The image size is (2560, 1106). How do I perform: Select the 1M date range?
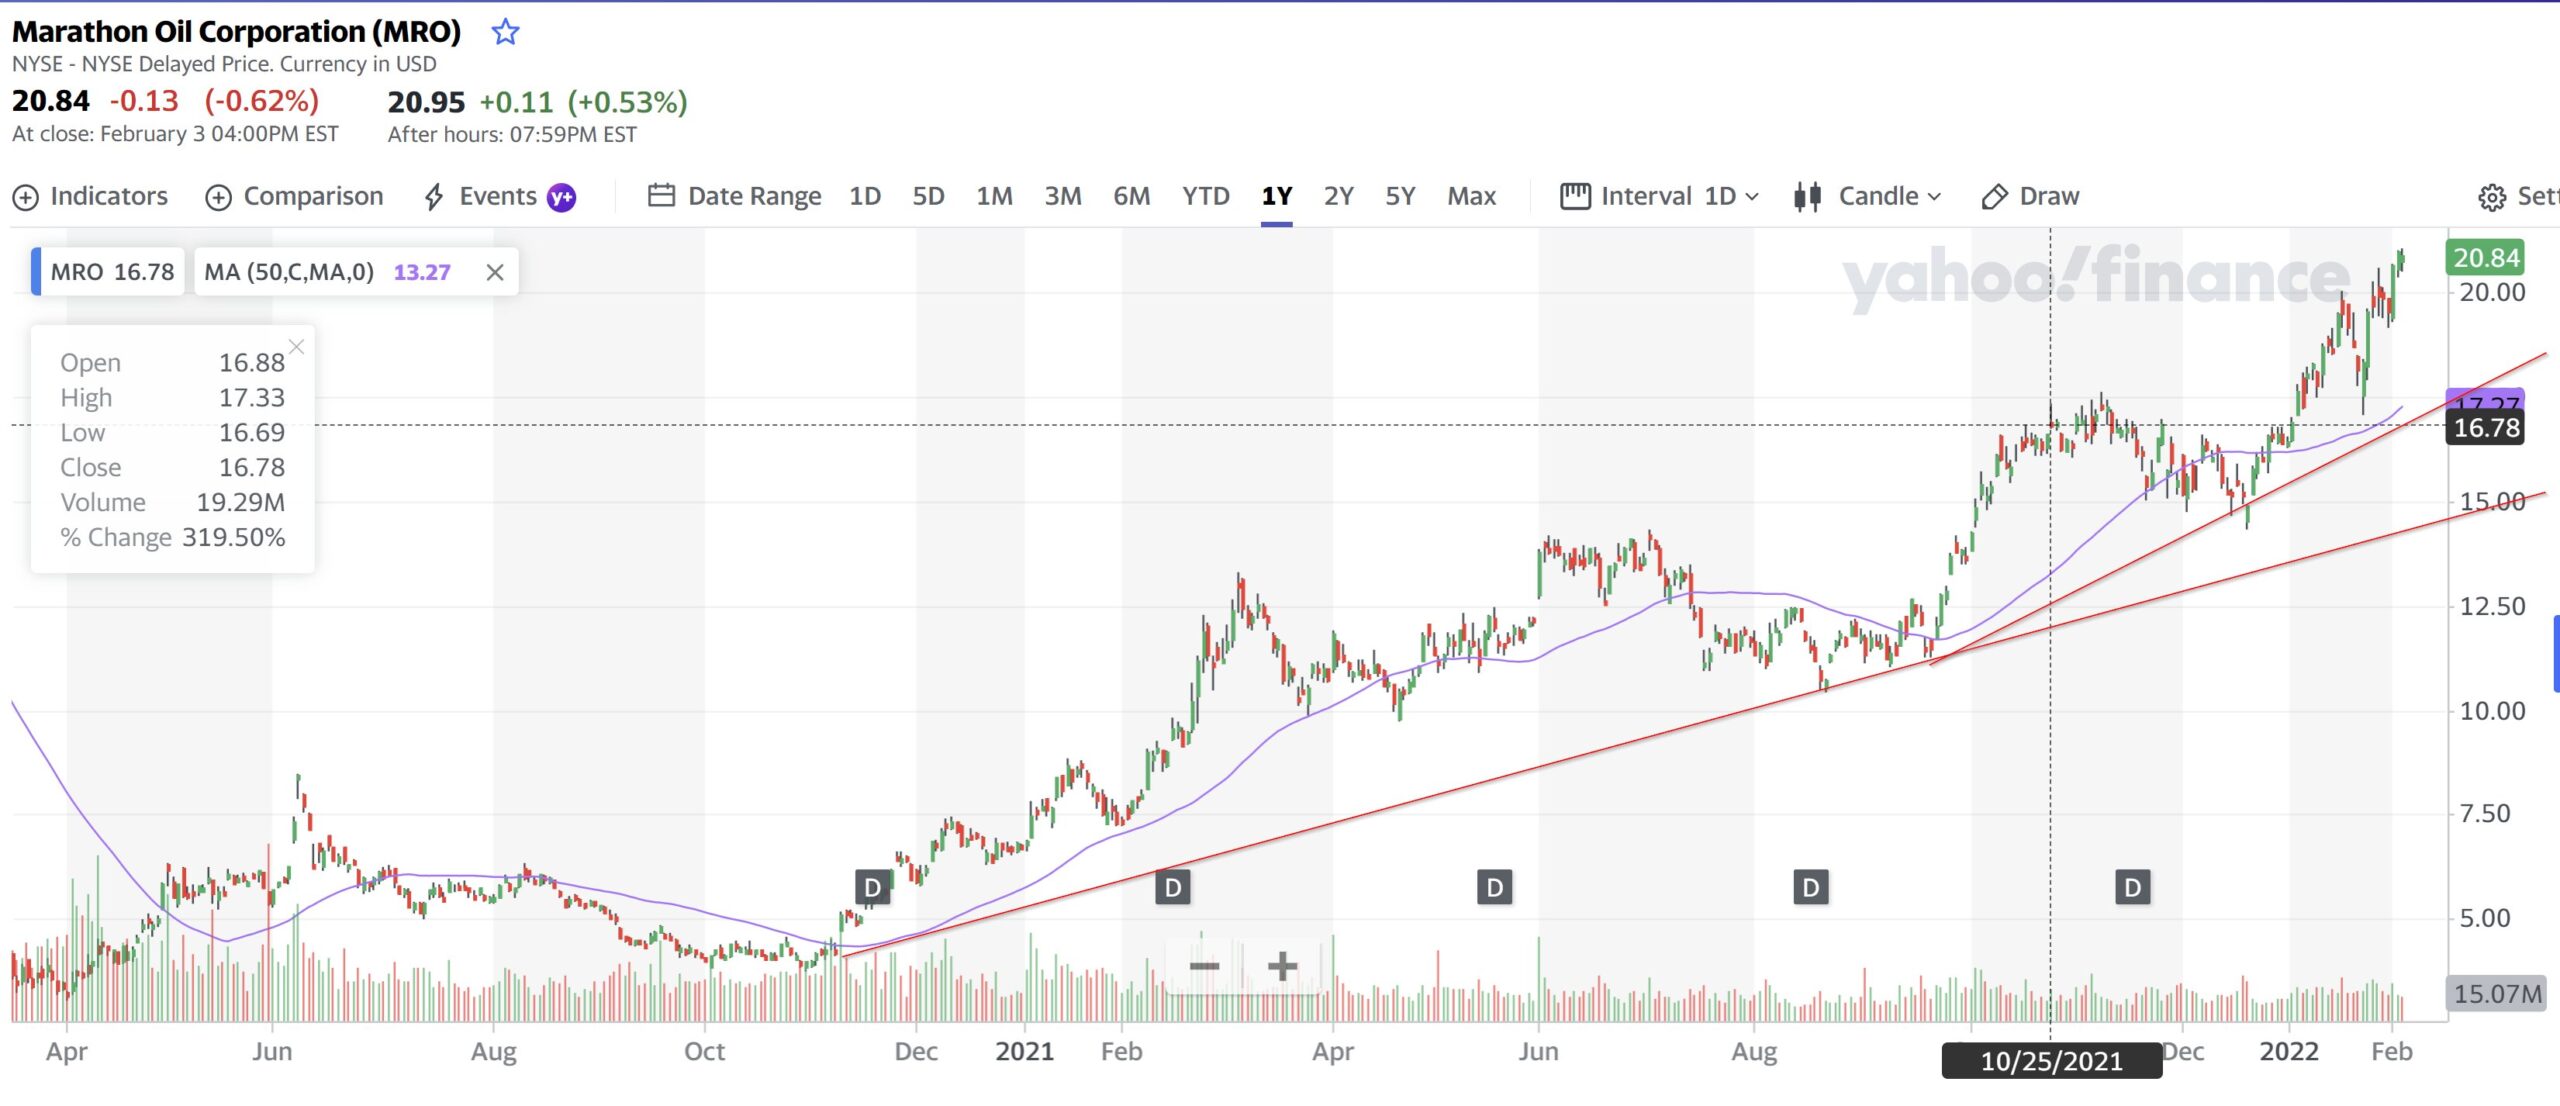994,196
